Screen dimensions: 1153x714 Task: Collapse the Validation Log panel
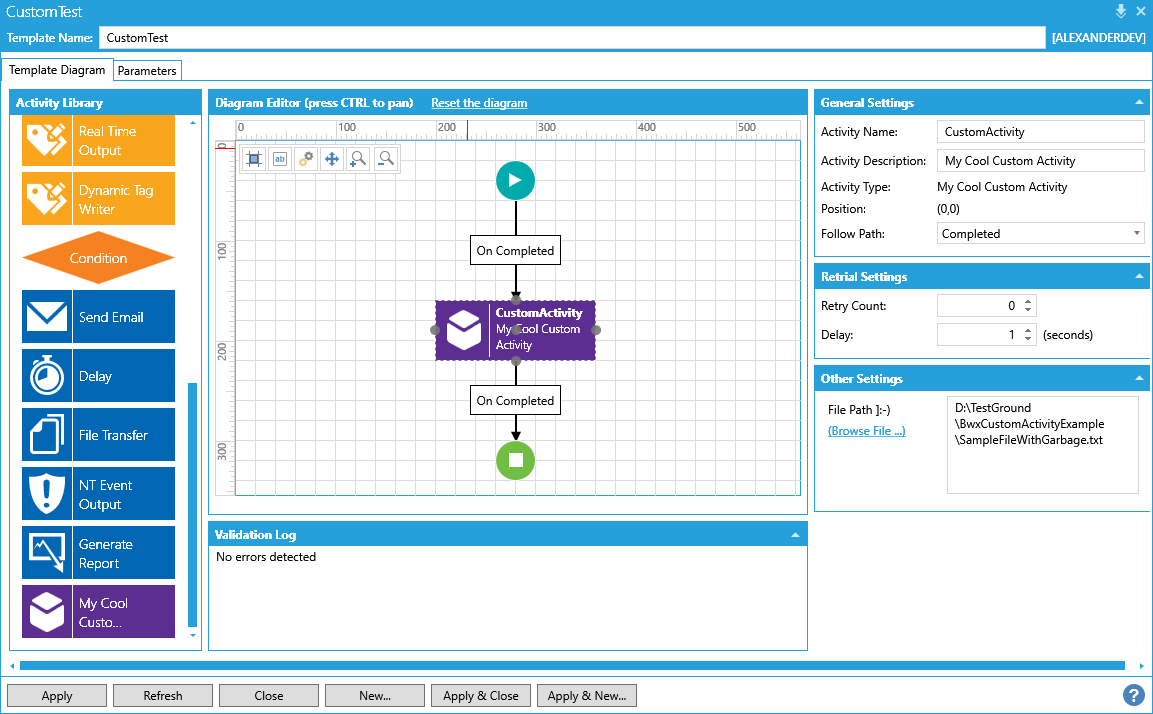[796, 535]
